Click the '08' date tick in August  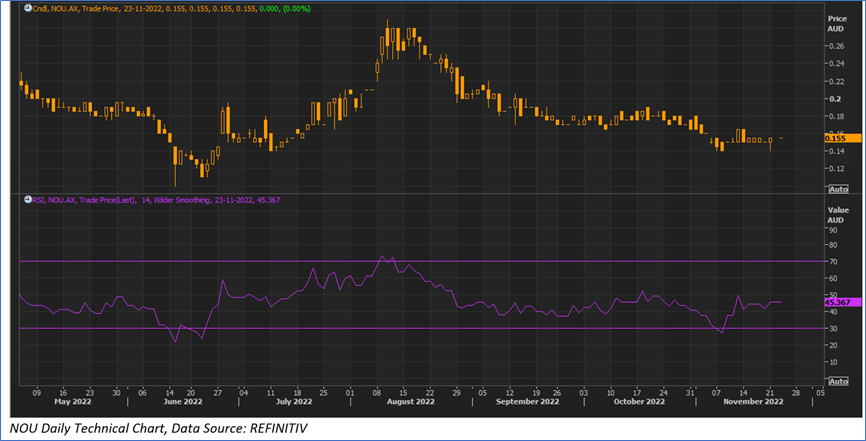[378, 393]
